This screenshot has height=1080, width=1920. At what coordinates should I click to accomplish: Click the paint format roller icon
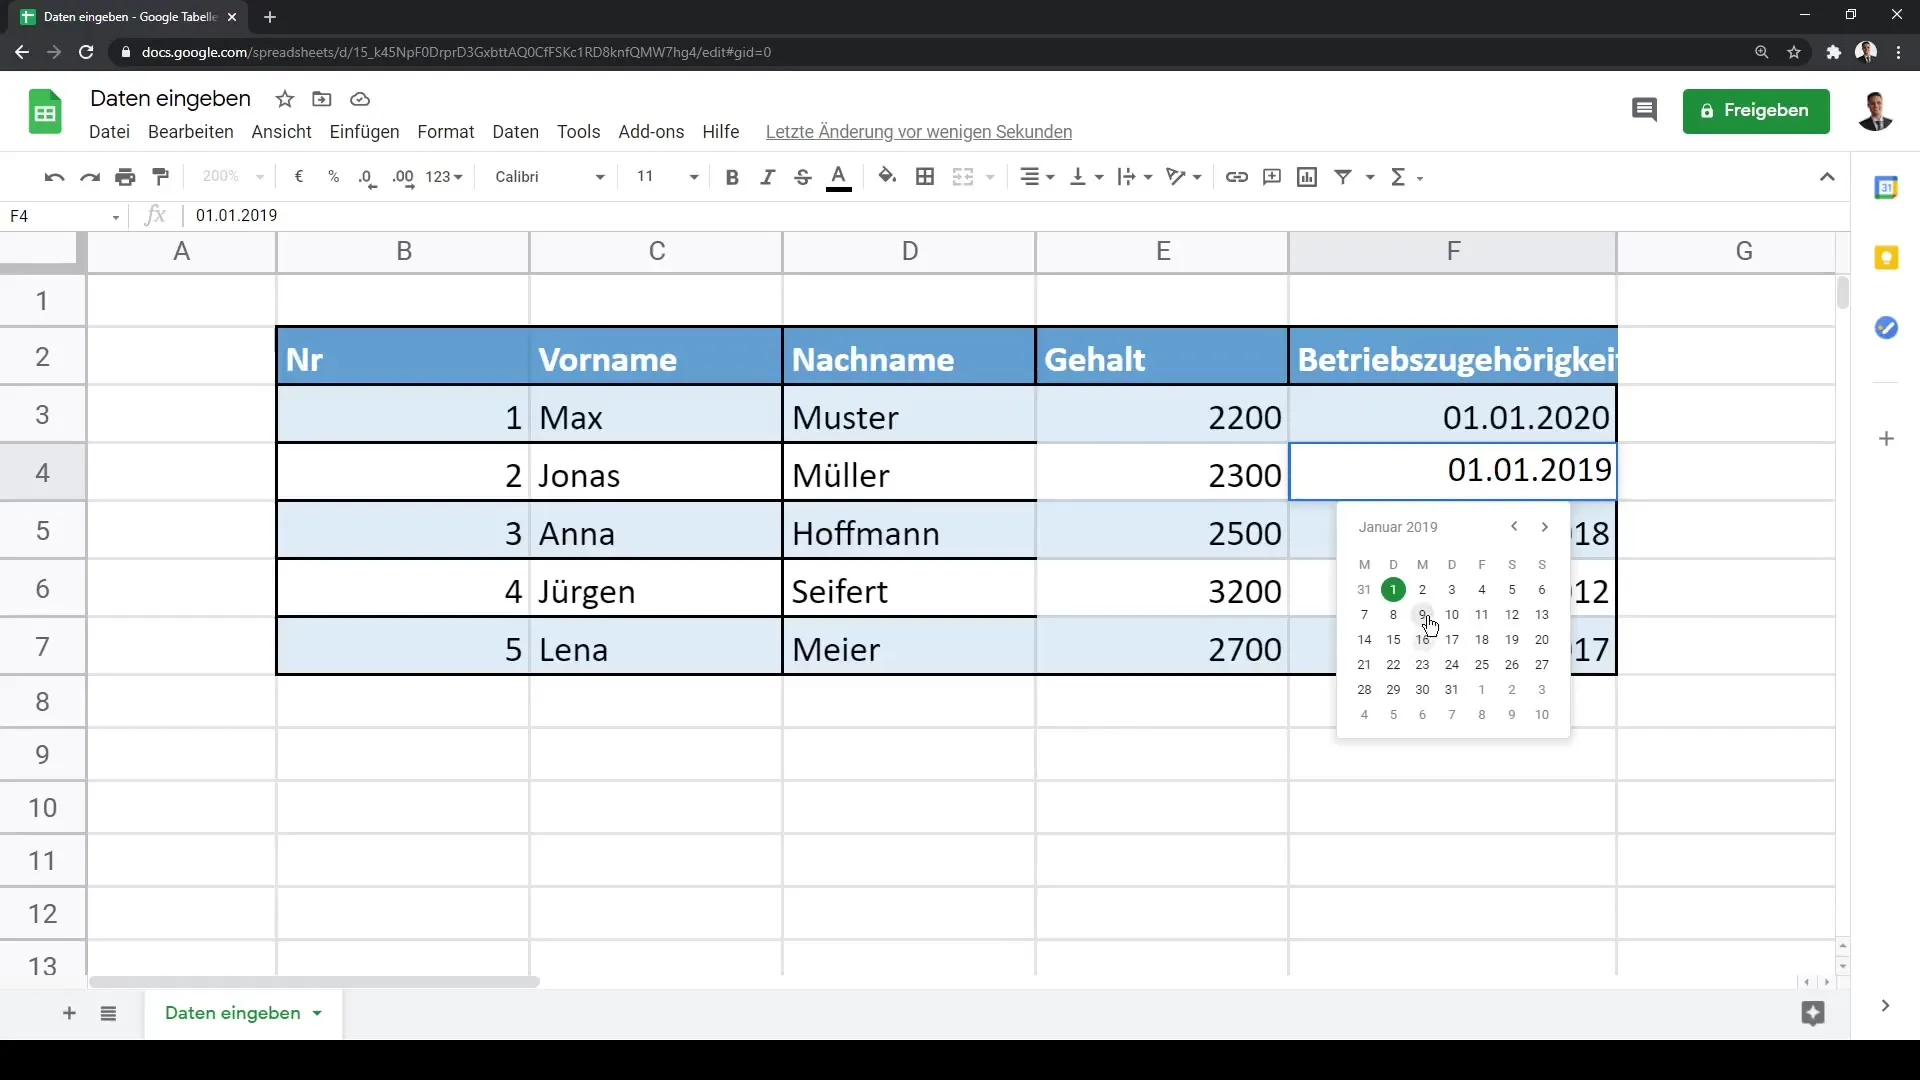(160, 177)
